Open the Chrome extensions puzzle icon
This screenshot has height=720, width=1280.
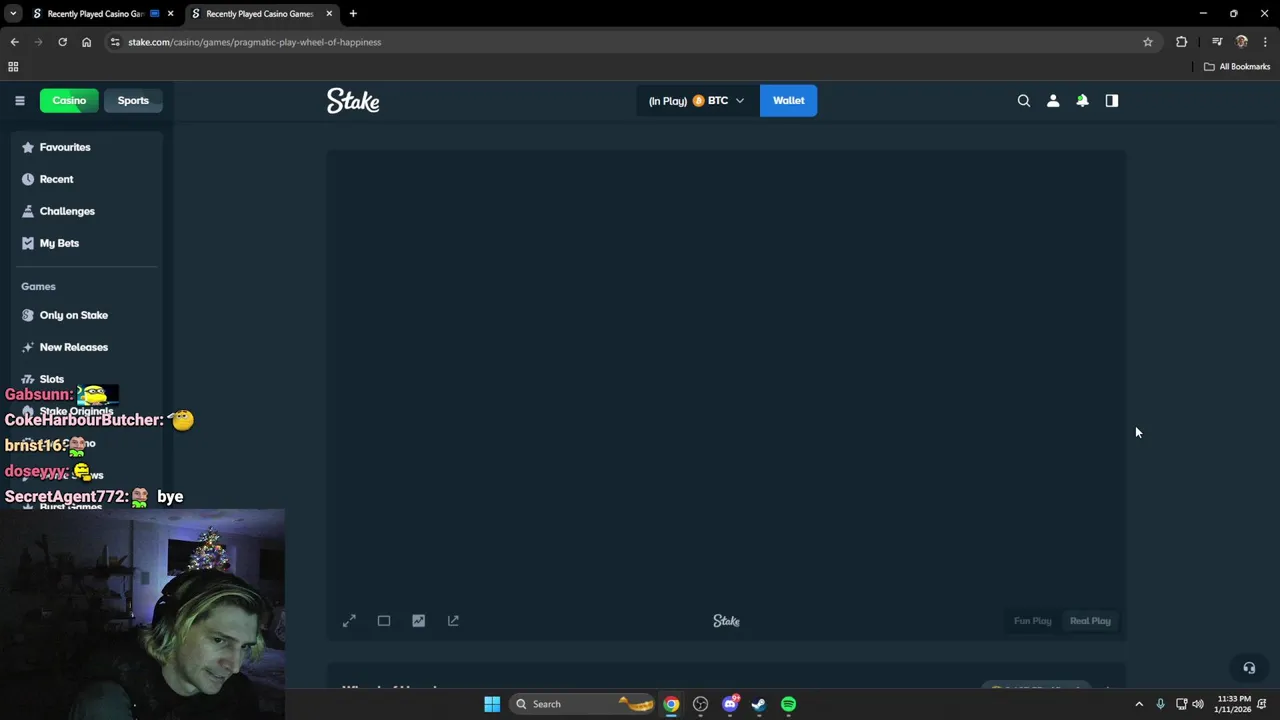tap(1182, 42)
